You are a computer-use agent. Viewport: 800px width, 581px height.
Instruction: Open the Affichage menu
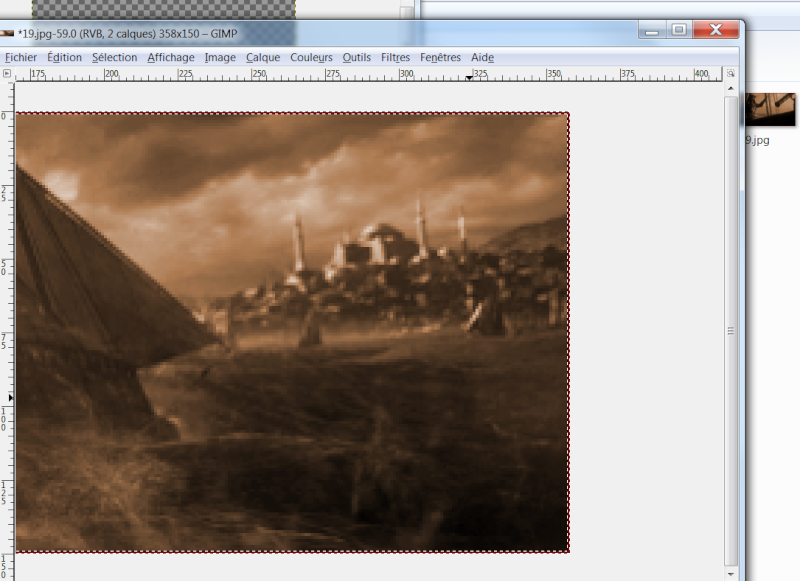170,57
